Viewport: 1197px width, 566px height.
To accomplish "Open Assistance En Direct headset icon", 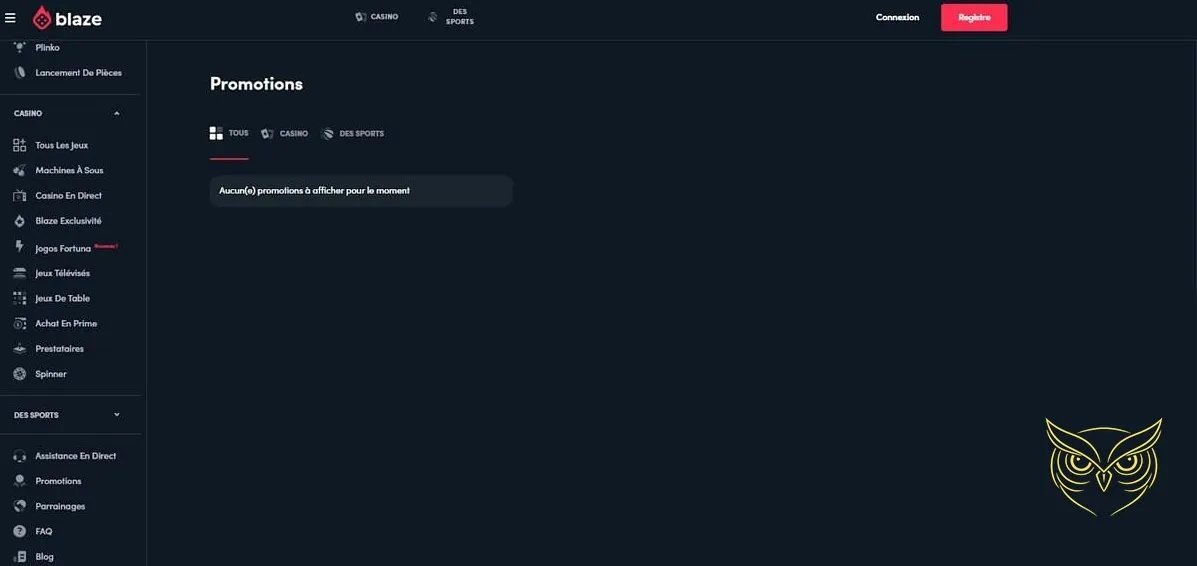I will tap(20, 456).
